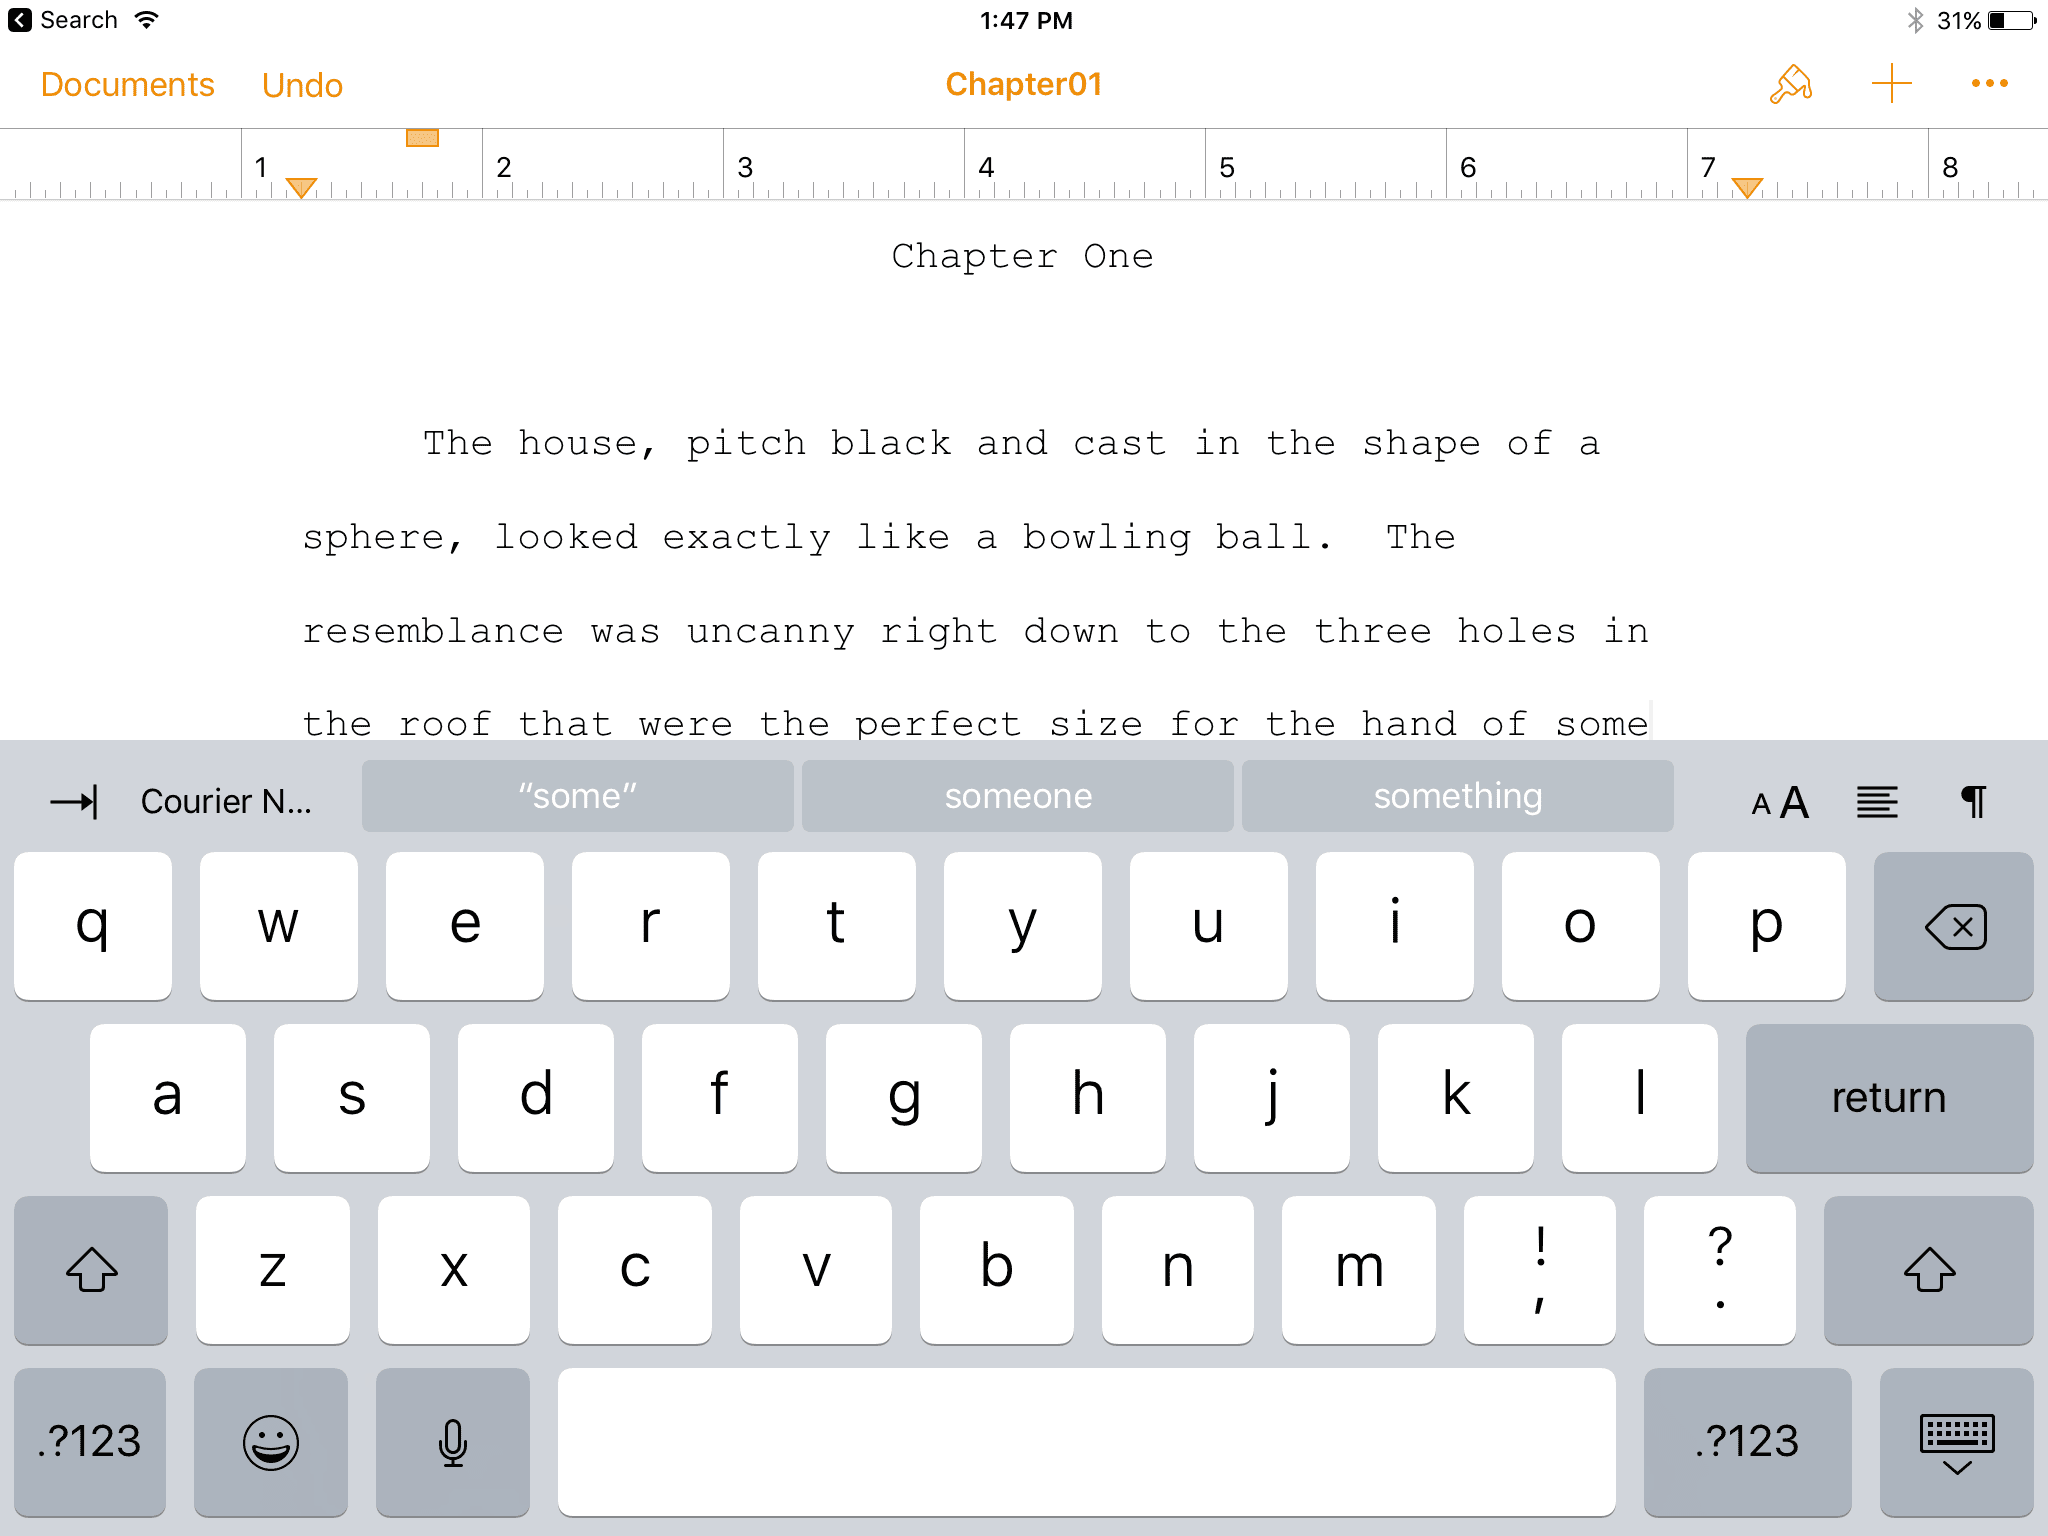Switch to numbers and symbols keyboard

coord(89,1441)
